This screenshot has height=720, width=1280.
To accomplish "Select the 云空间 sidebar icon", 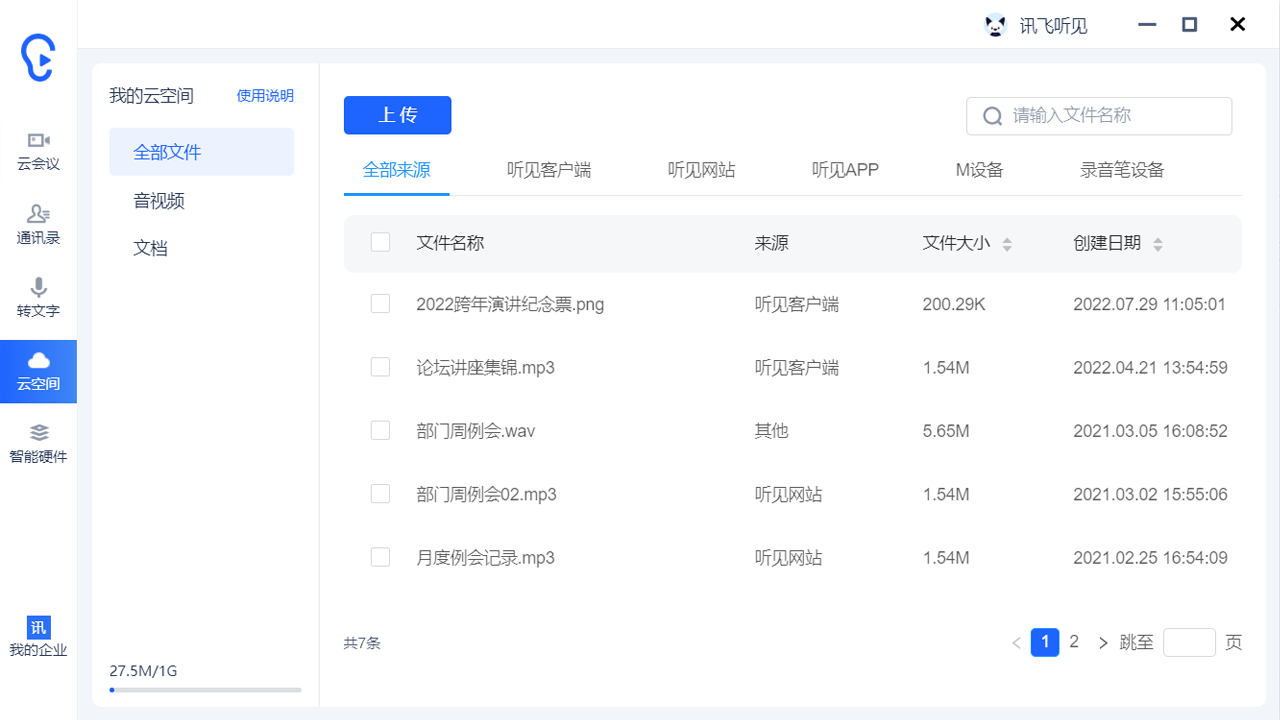I will (38, 371).
